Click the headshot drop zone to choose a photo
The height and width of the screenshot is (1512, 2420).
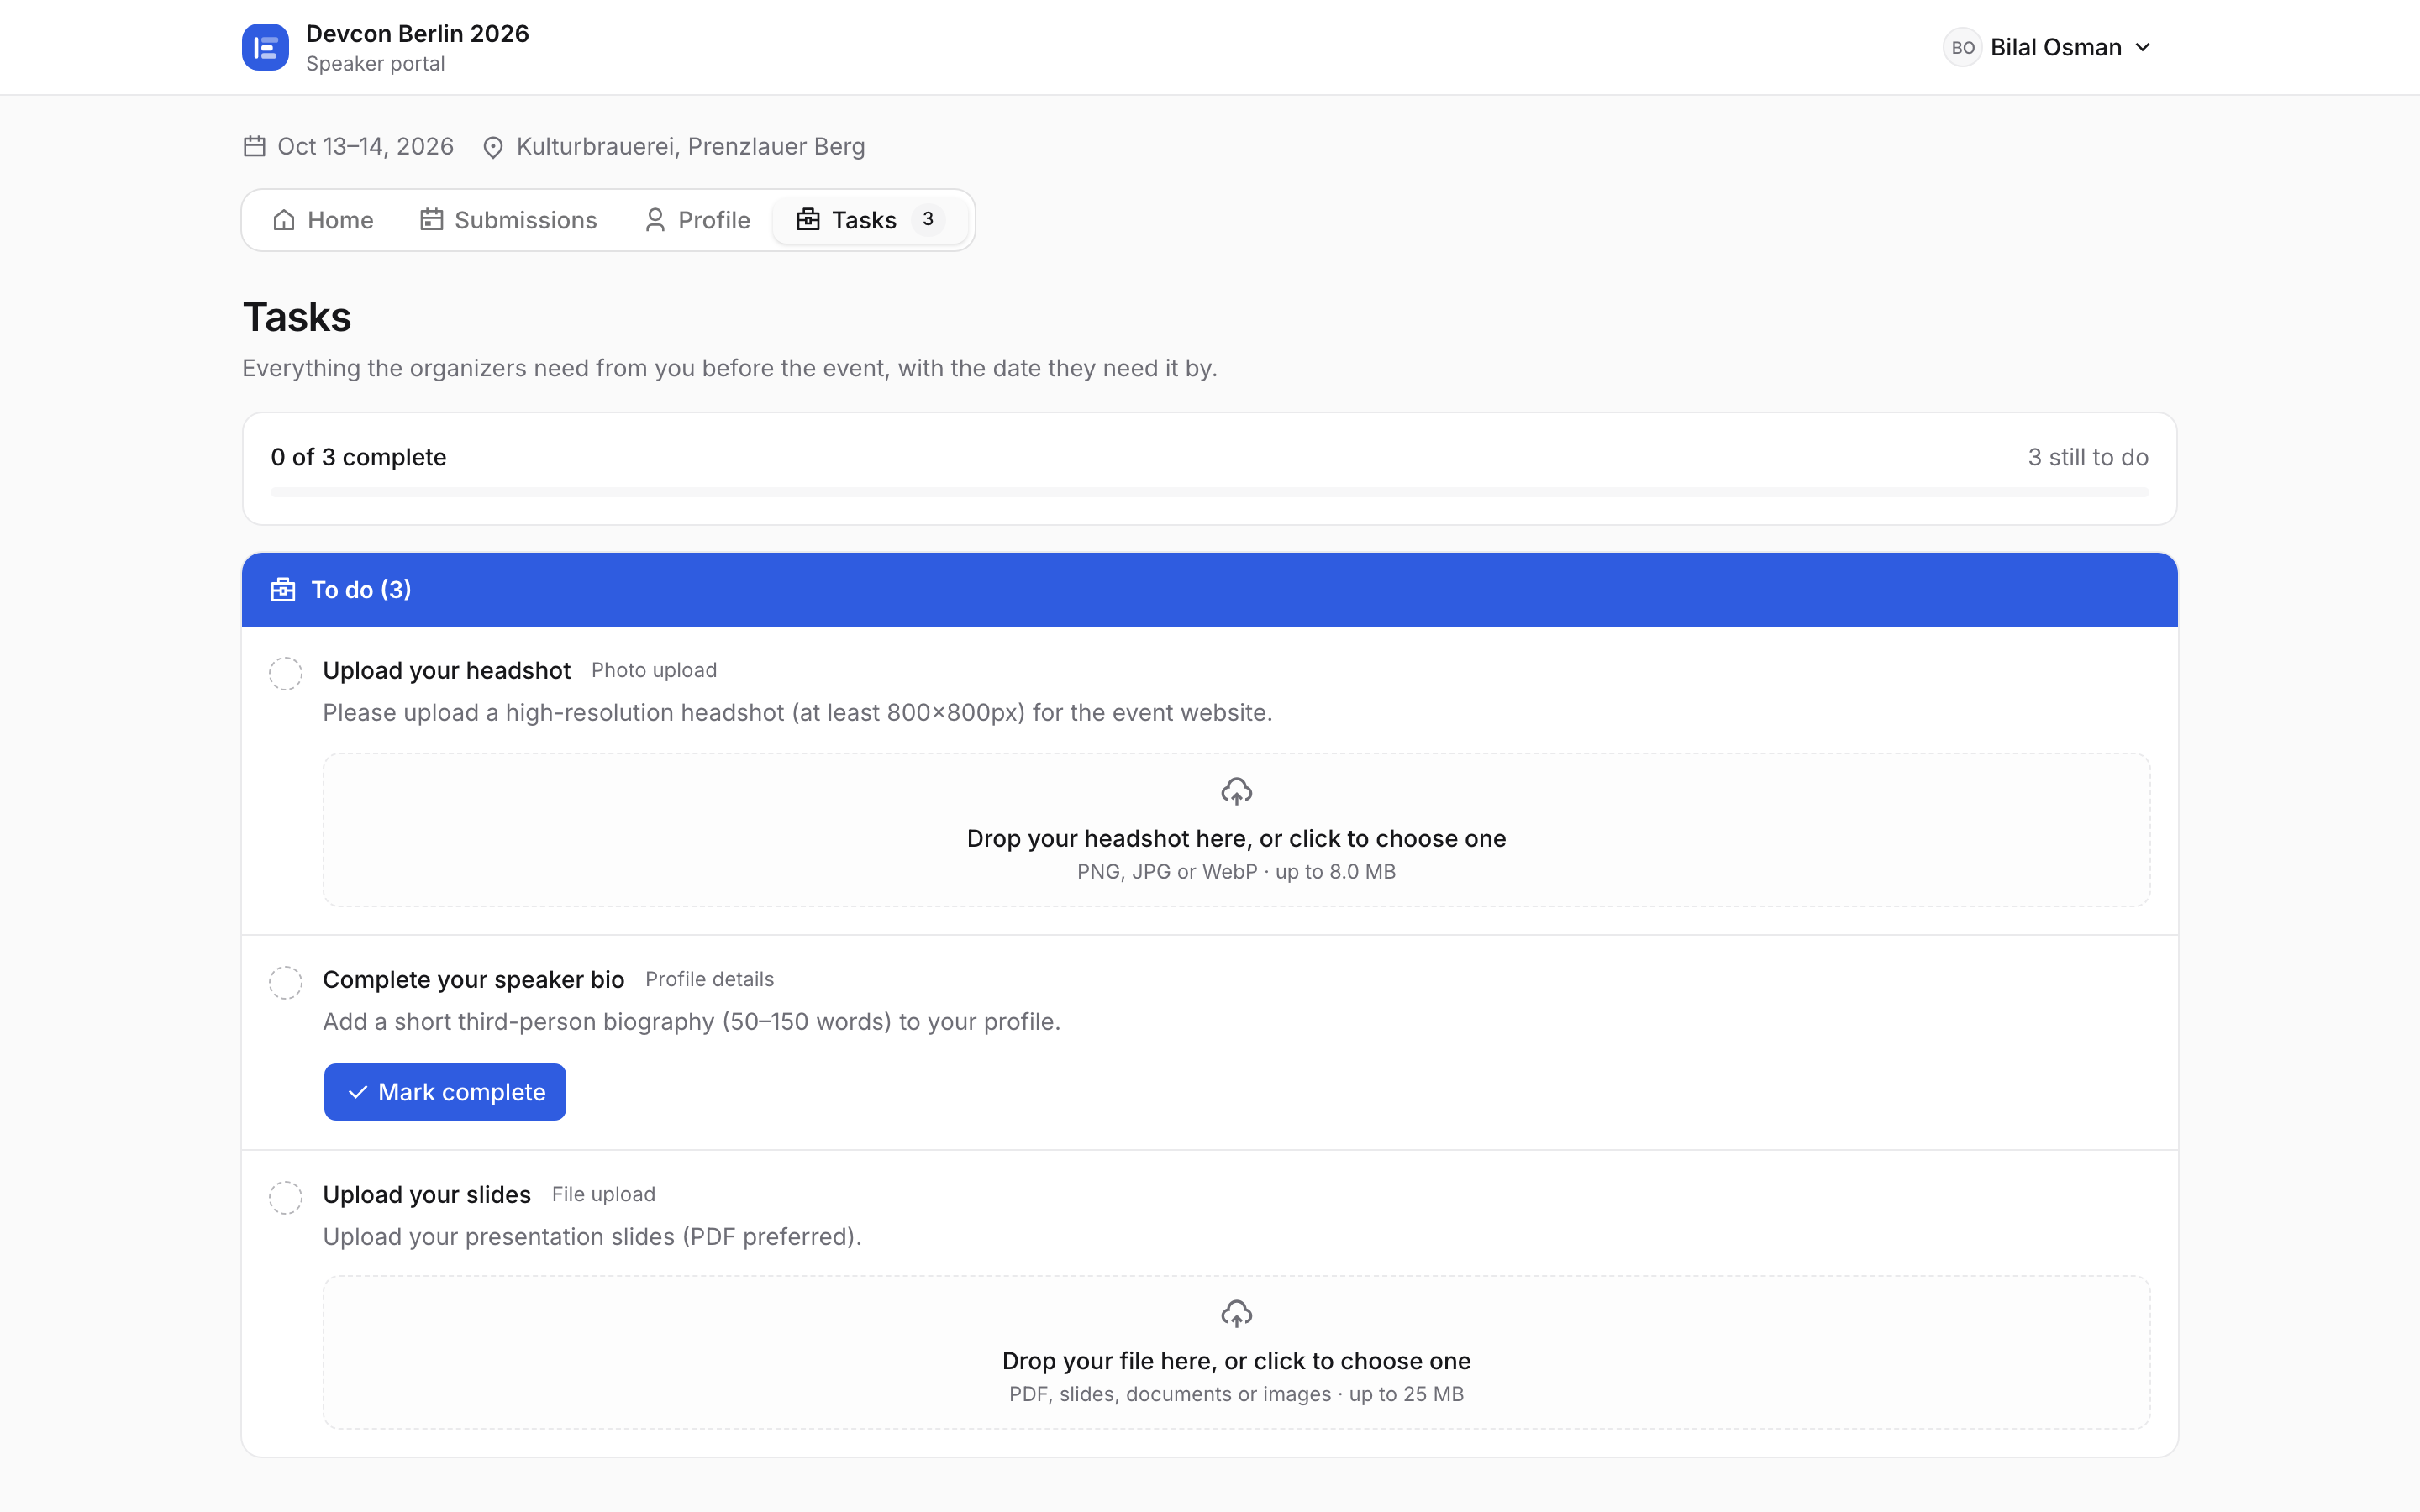[x=1236, y=830]
